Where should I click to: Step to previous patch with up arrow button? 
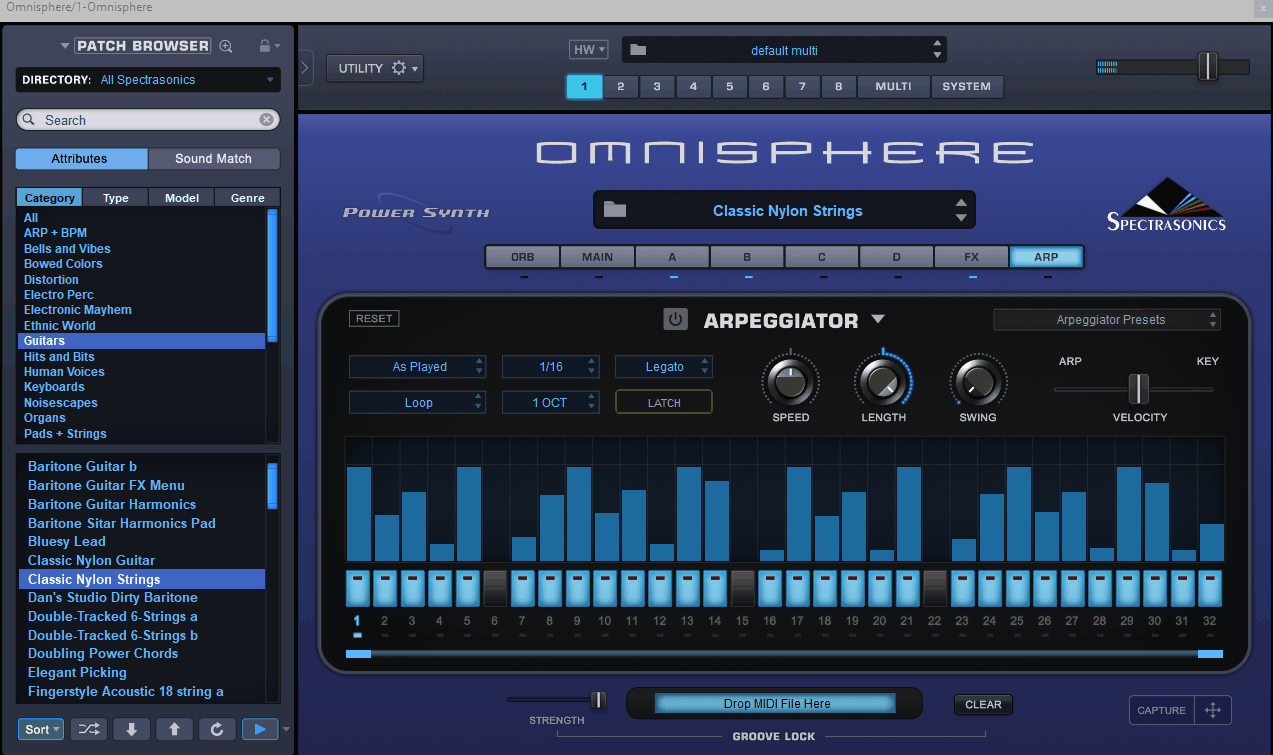click(174, 729)
